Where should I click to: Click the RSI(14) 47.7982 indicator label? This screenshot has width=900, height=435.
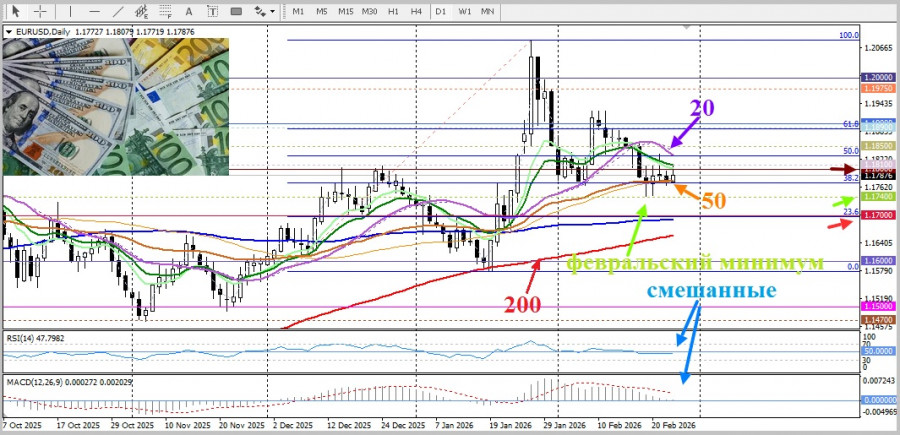[35, 338]
